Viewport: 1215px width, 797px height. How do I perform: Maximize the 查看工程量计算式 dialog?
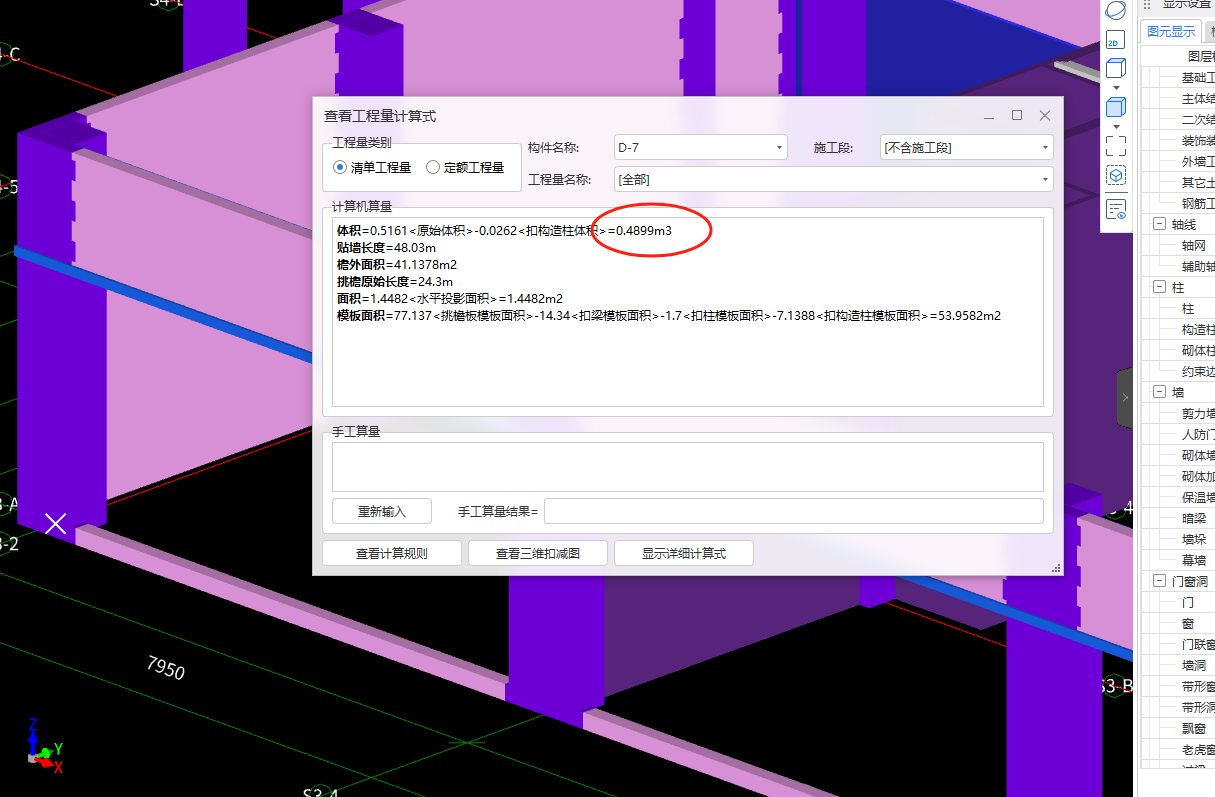coord(1017,116)
